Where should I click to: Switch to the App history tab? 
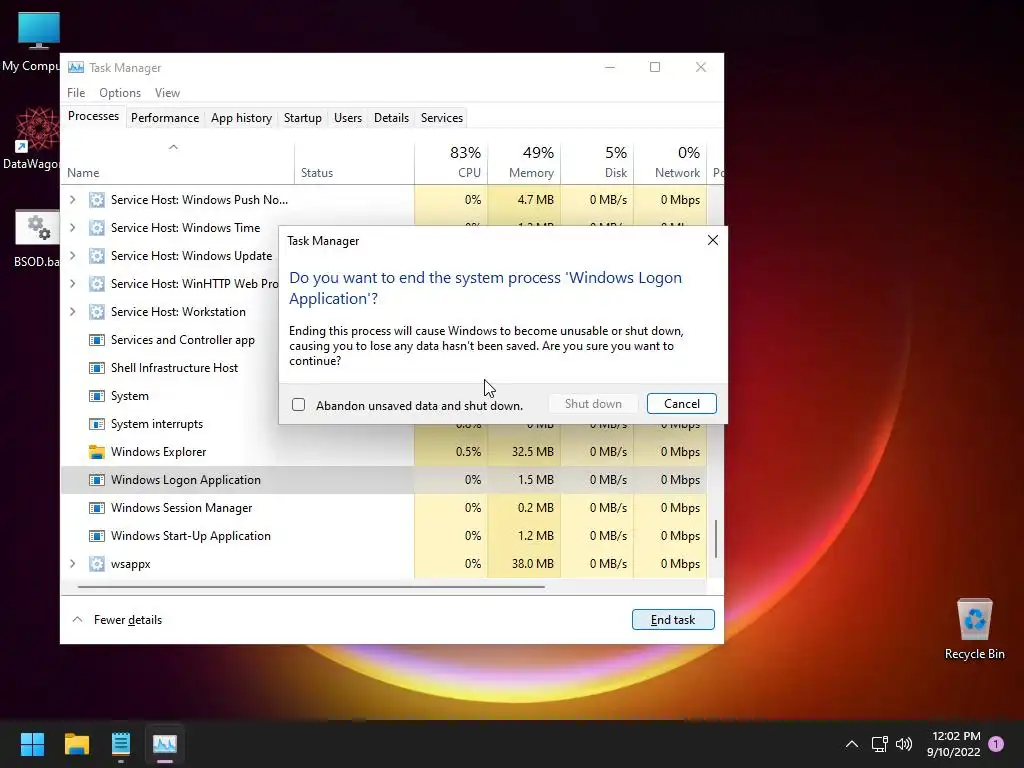[x=241, y=118]
